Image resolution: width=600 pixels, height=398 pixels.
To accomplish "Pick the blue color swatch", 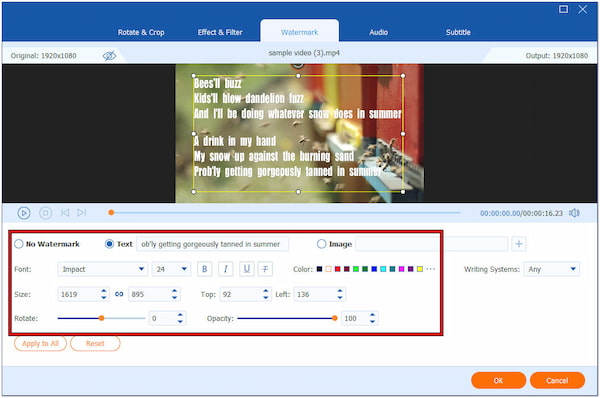I will 374,269.
